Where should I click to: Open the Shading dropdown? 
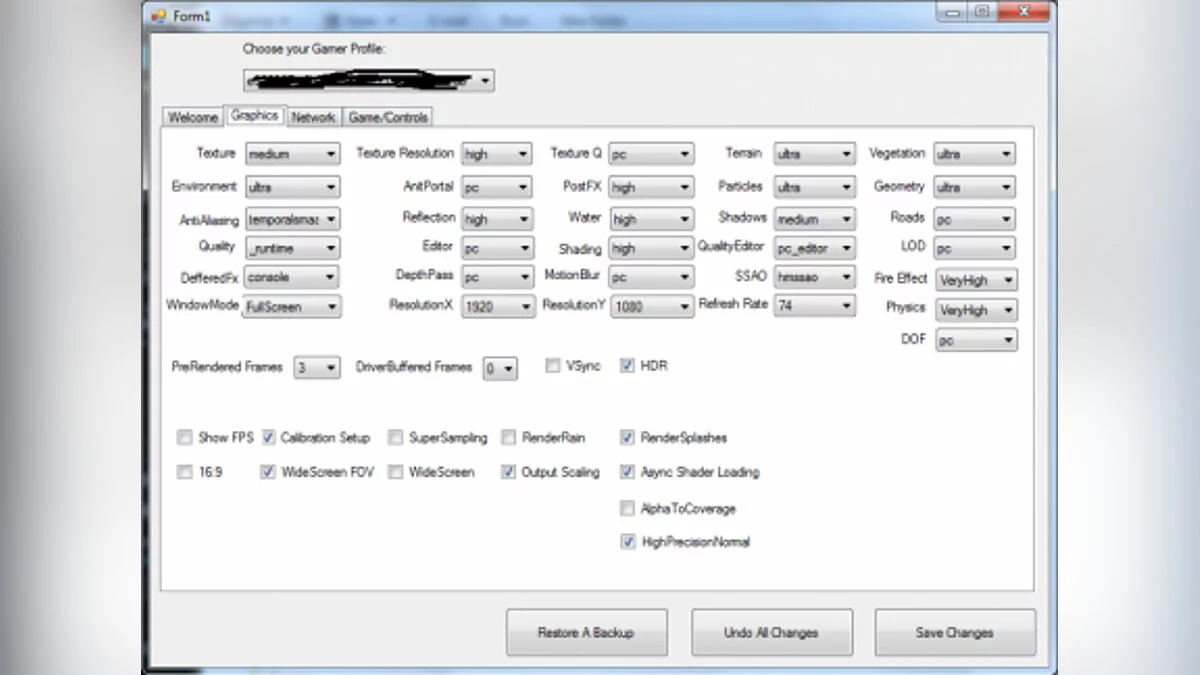click(x=651, y=248)
